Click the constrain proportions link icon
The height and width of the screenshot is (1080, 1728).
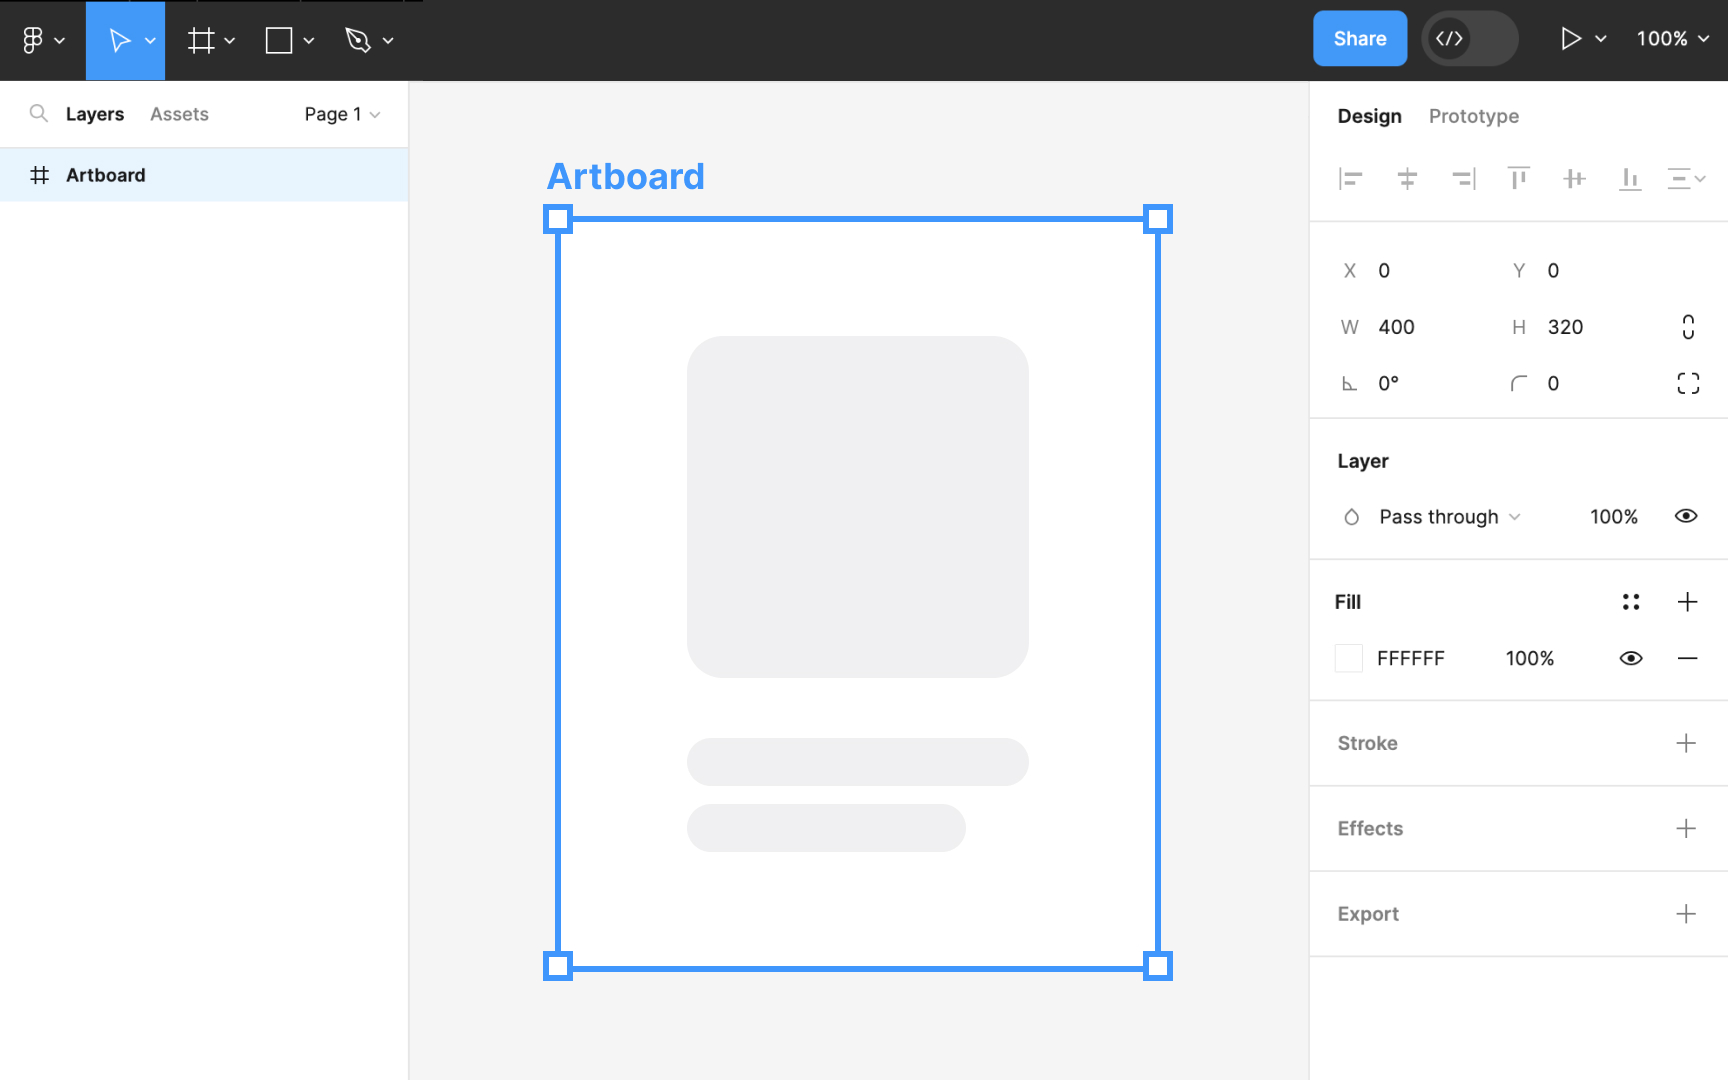click(1688, 326)
